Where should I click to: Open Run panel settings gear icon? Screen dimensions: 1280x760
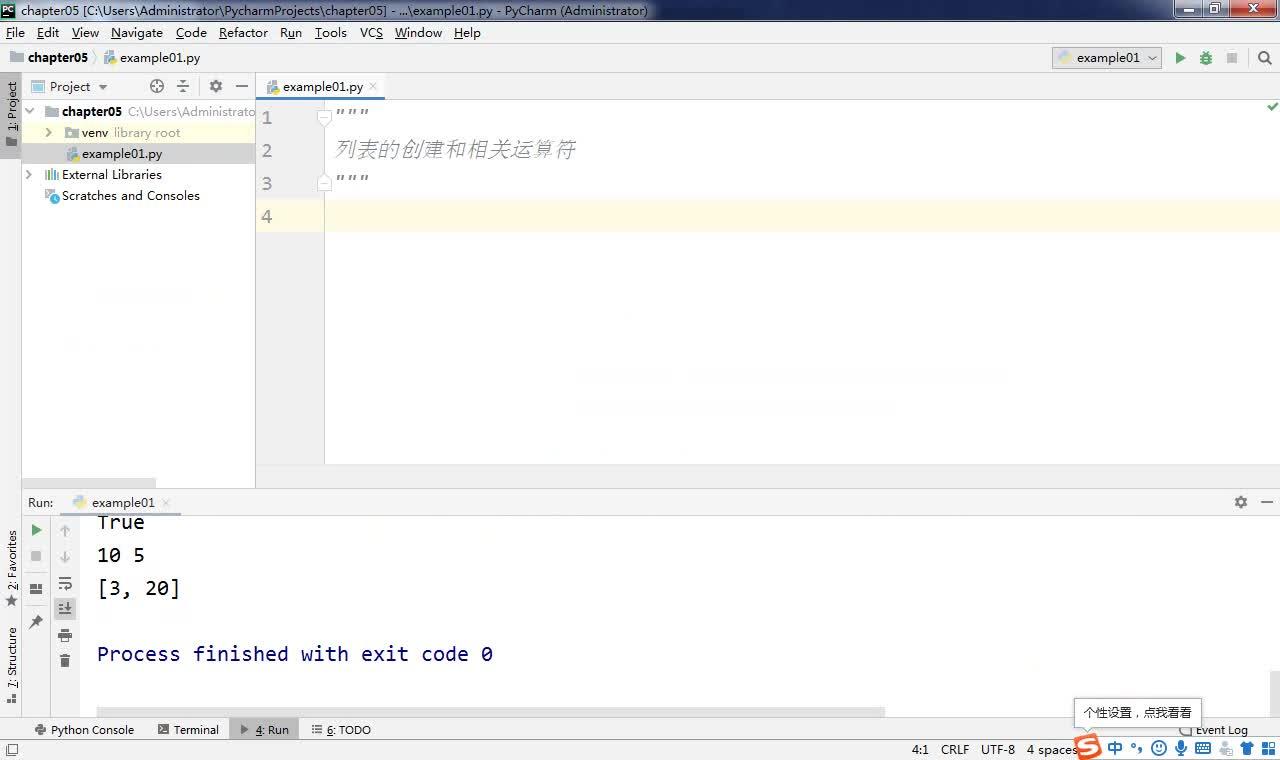[1240, 502]
